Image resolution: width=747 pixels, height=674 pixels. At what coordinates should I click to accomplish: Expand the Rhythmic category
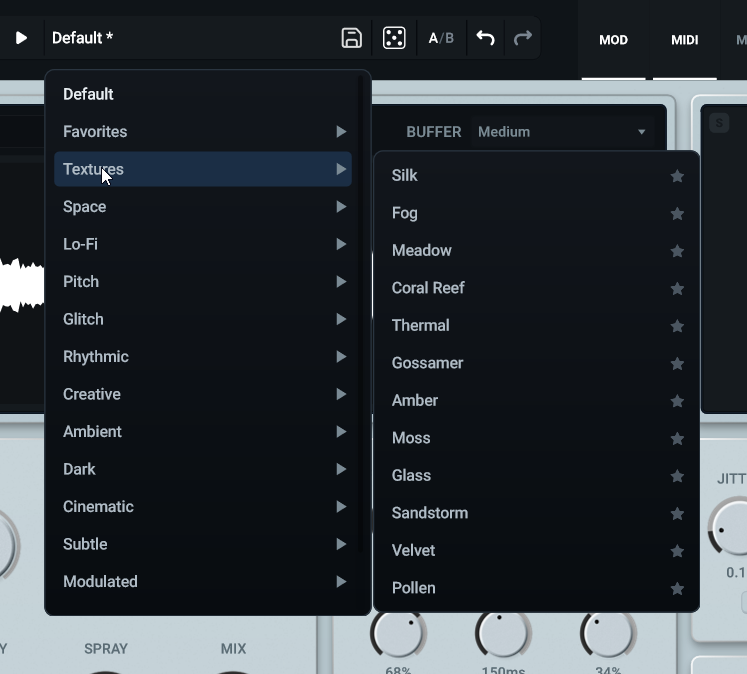(x=203, y=357)
